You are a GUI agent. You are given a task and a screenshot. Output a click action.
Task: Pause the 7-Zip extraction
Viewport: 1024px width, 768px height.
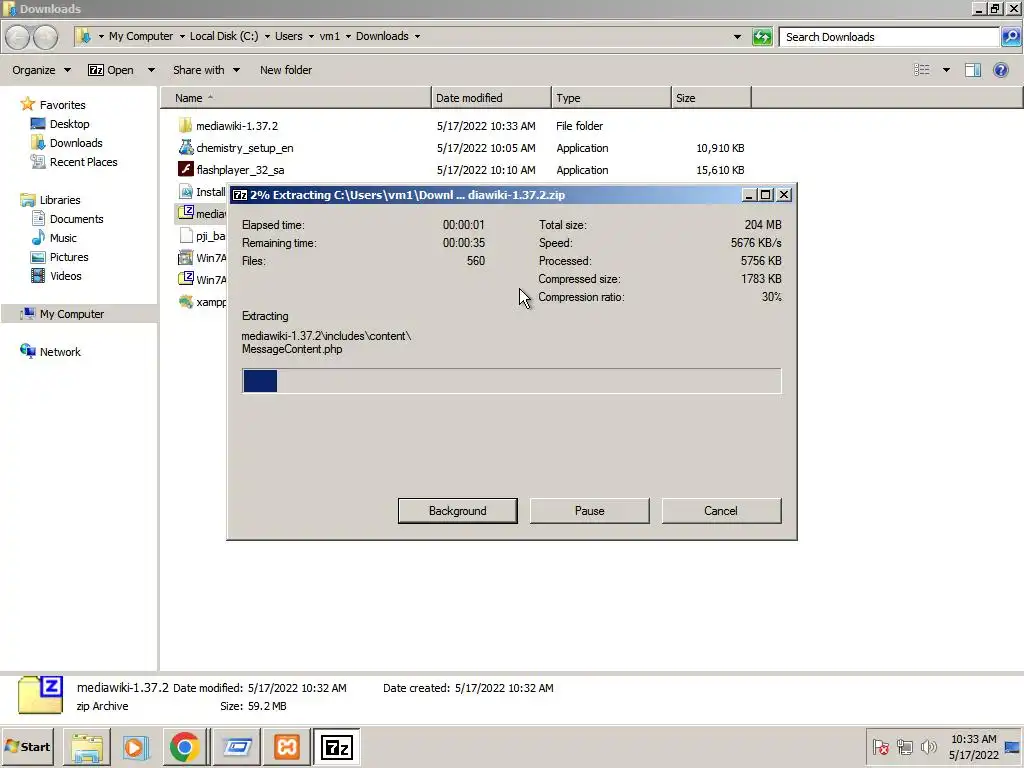pyautogui.click(x=589, y=511)
